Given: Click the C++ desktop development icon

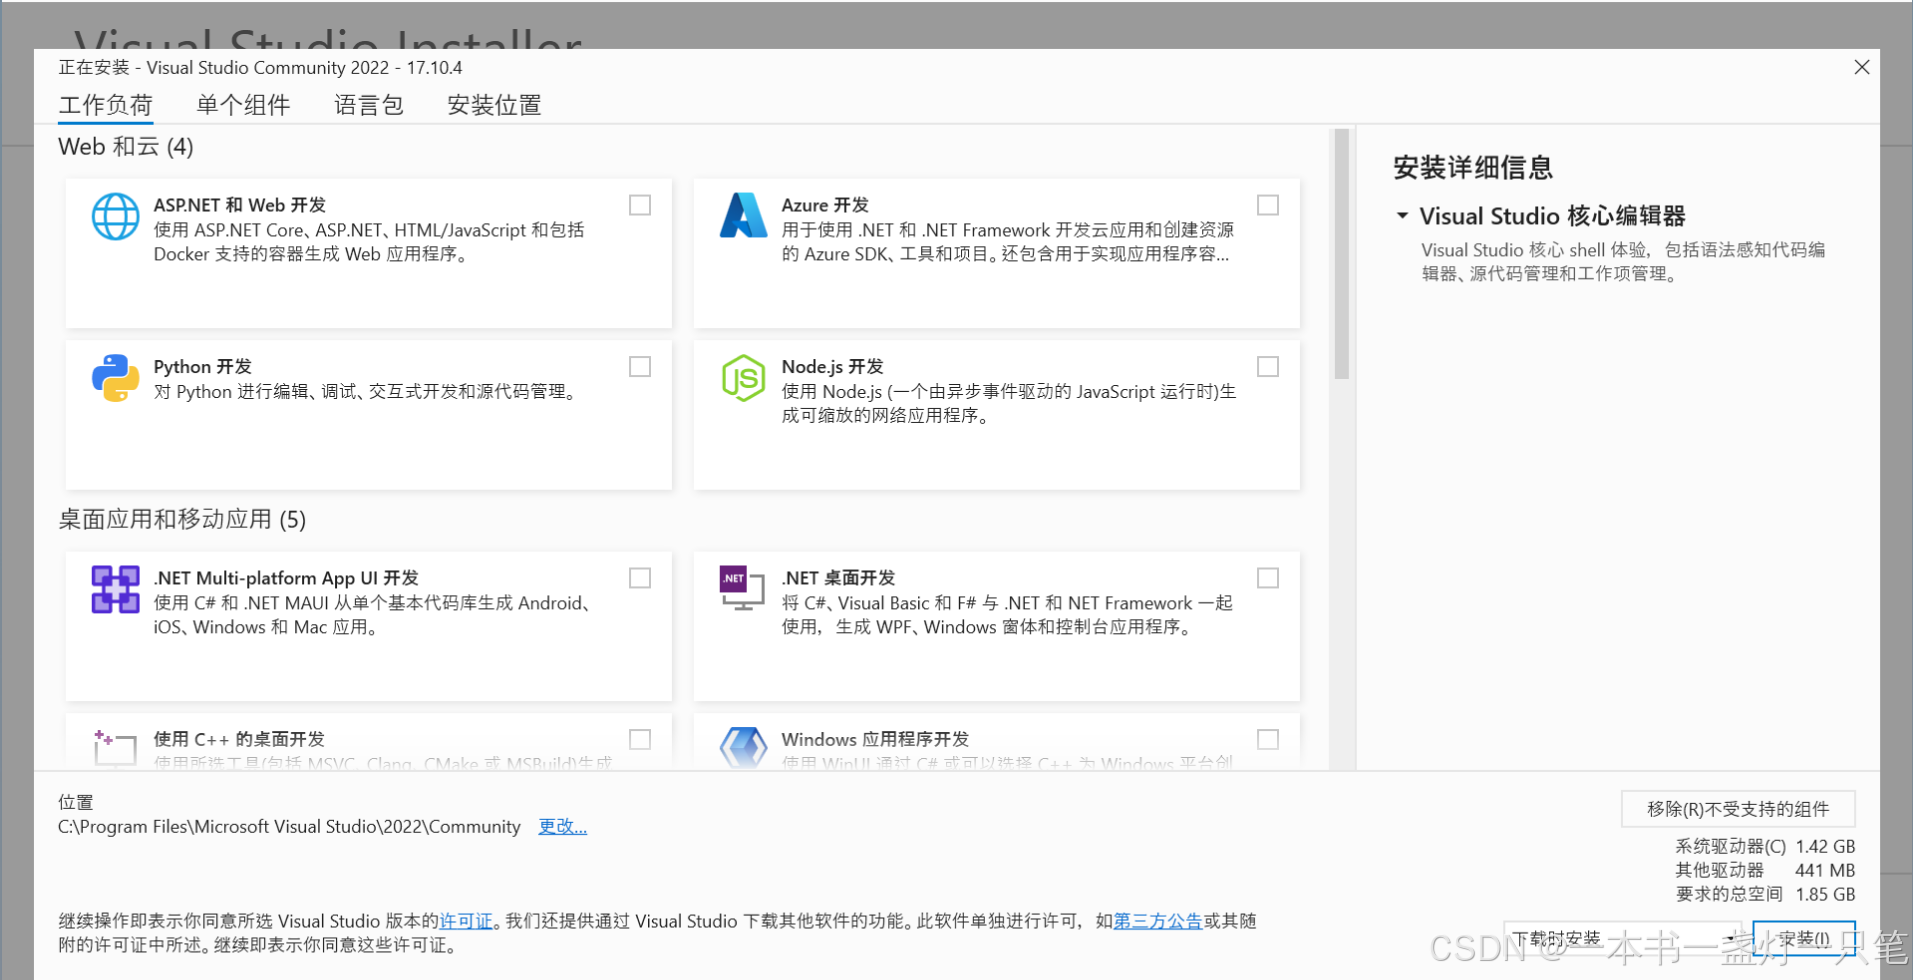Looking at the screenshot, I should [x=115, y=747].
